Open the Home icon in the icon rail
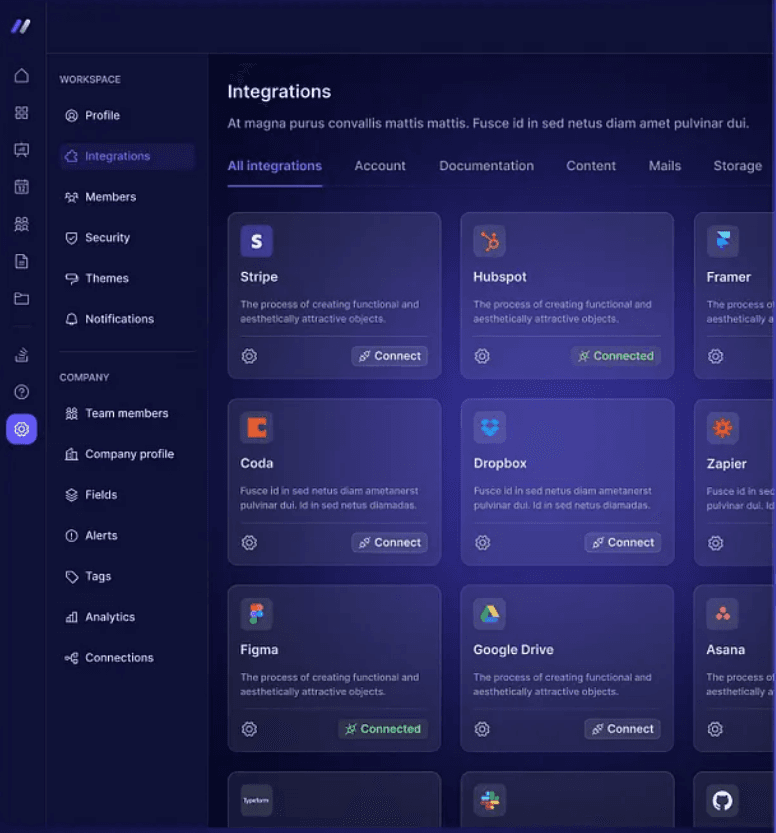Viewport: 776px width, 833px height. pos(21,76)
